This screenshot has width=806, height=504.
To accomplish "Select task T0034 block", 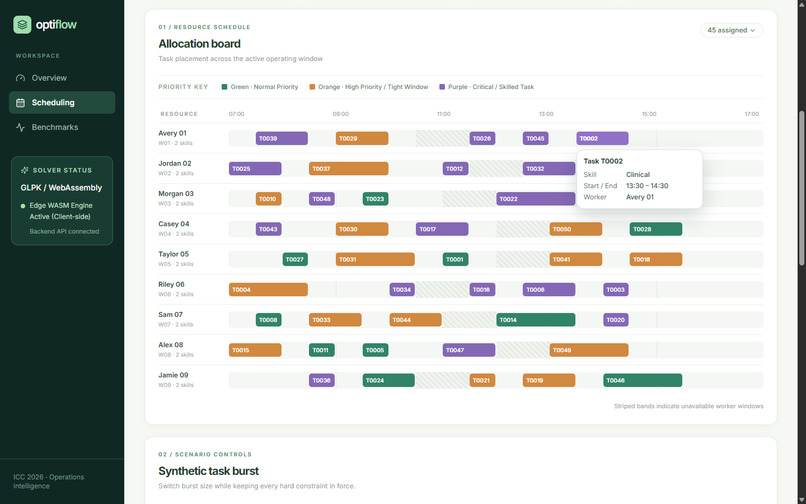I will click(402, 290).
